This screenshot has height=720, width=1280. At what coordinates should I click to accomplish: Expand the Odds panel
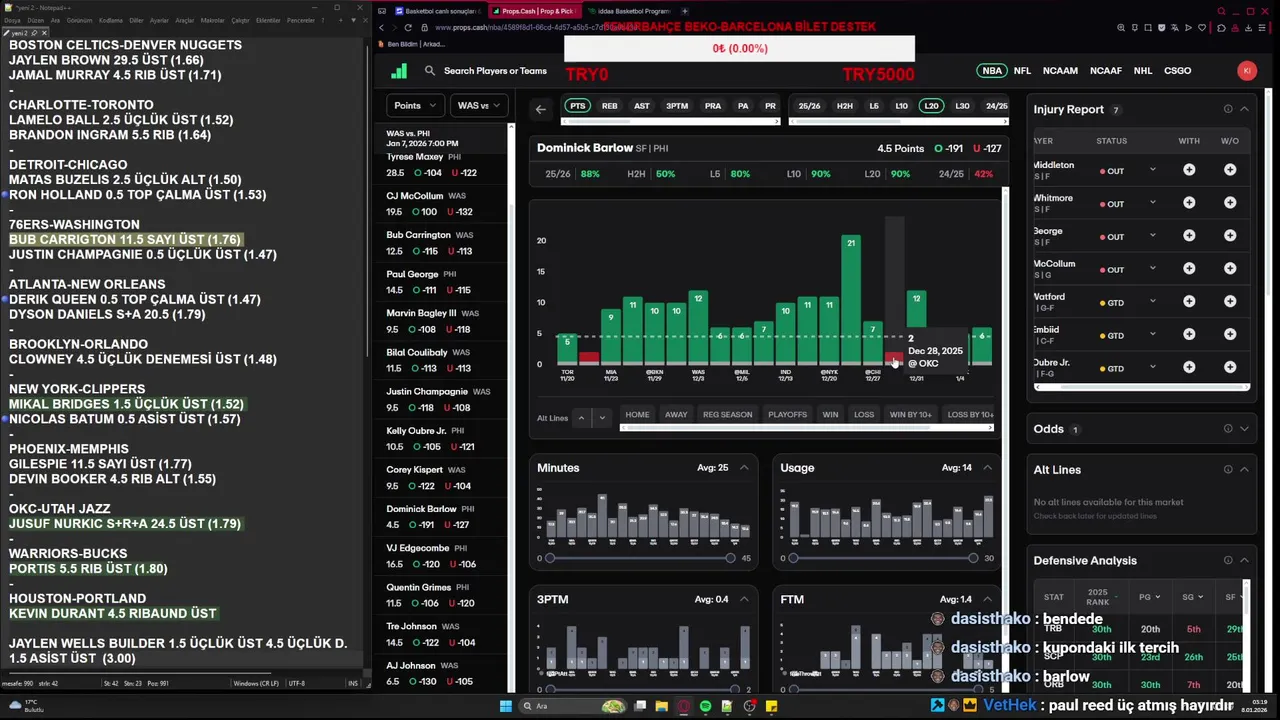[x=1244, y=429]
